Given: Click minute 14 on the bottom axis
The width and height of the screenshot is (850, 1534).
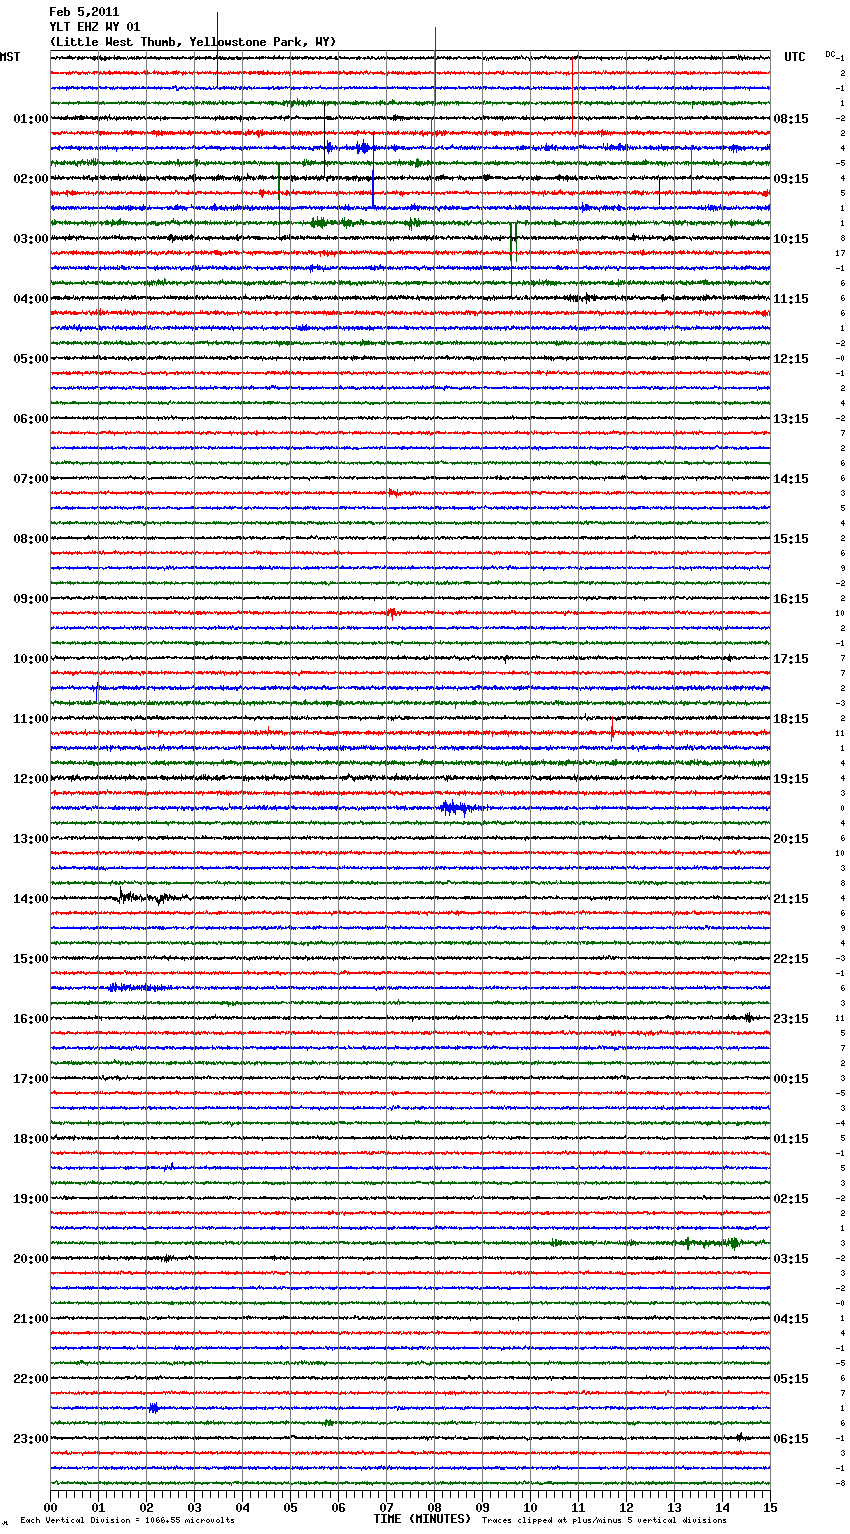Looking at the screenshot, I should click(722, 1507).
